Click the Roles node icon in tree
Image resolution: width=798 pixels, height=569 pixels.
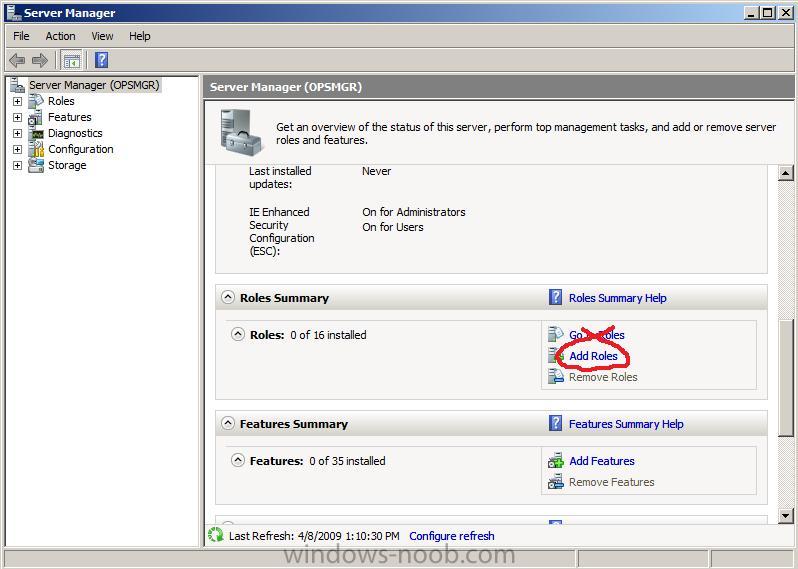coord(36,101)
